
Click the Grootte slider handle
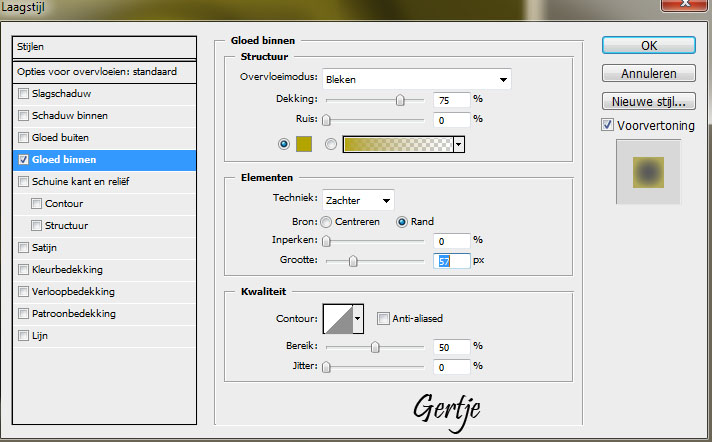pyautogui.click(x=353, y=261)
